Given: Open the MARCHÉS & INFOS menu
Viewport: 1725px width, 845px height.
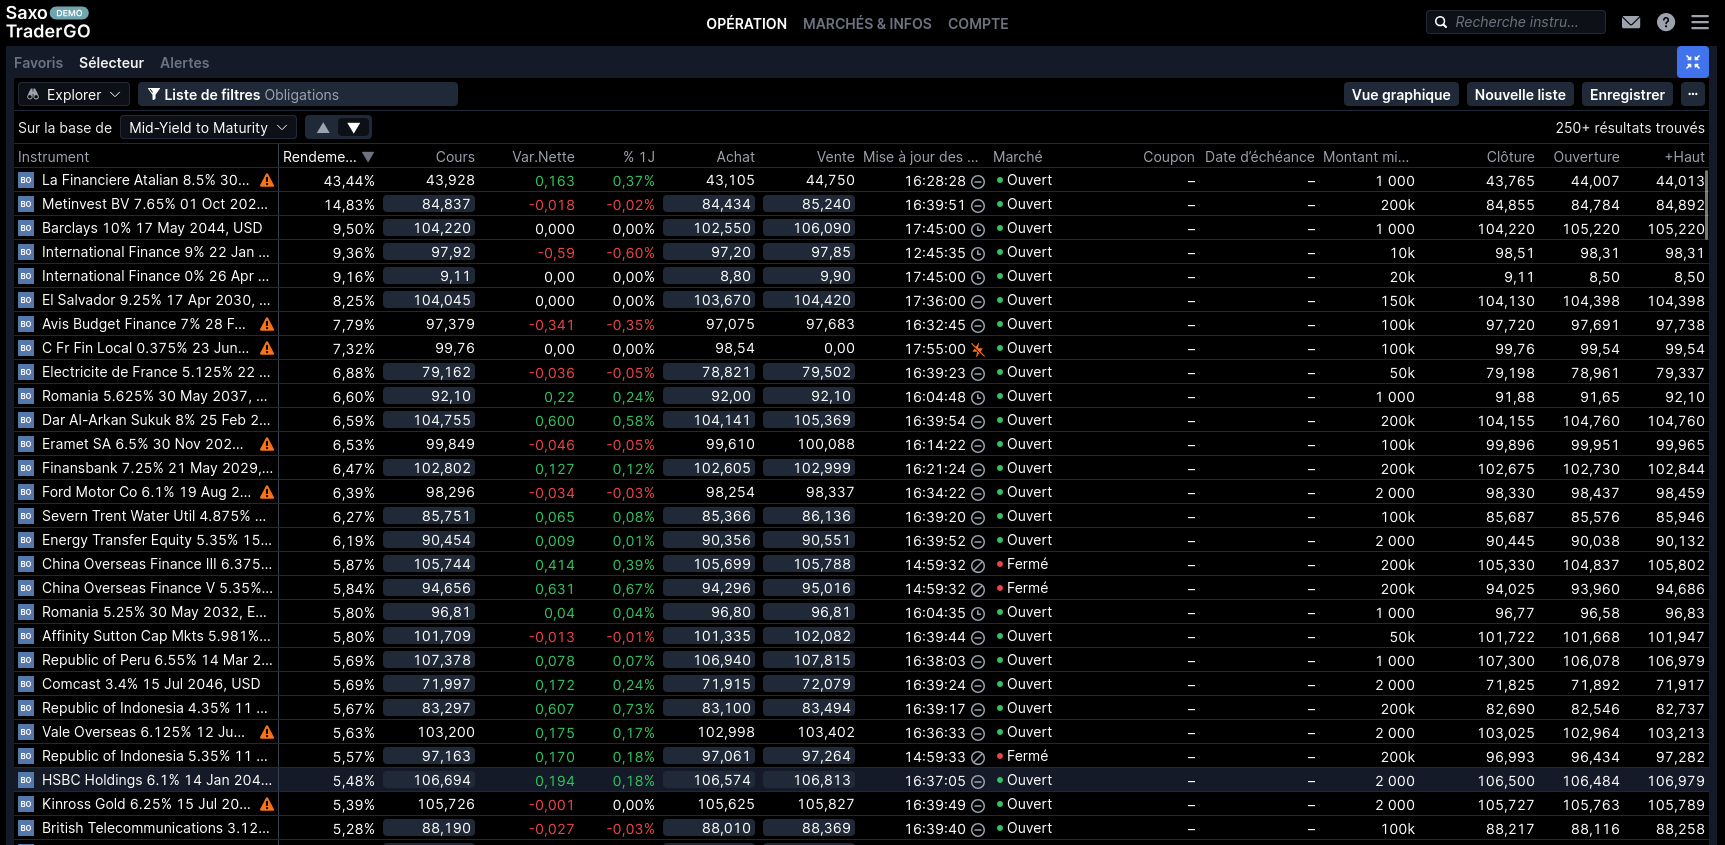Looking at the screenshot, I should coord(867,24).
